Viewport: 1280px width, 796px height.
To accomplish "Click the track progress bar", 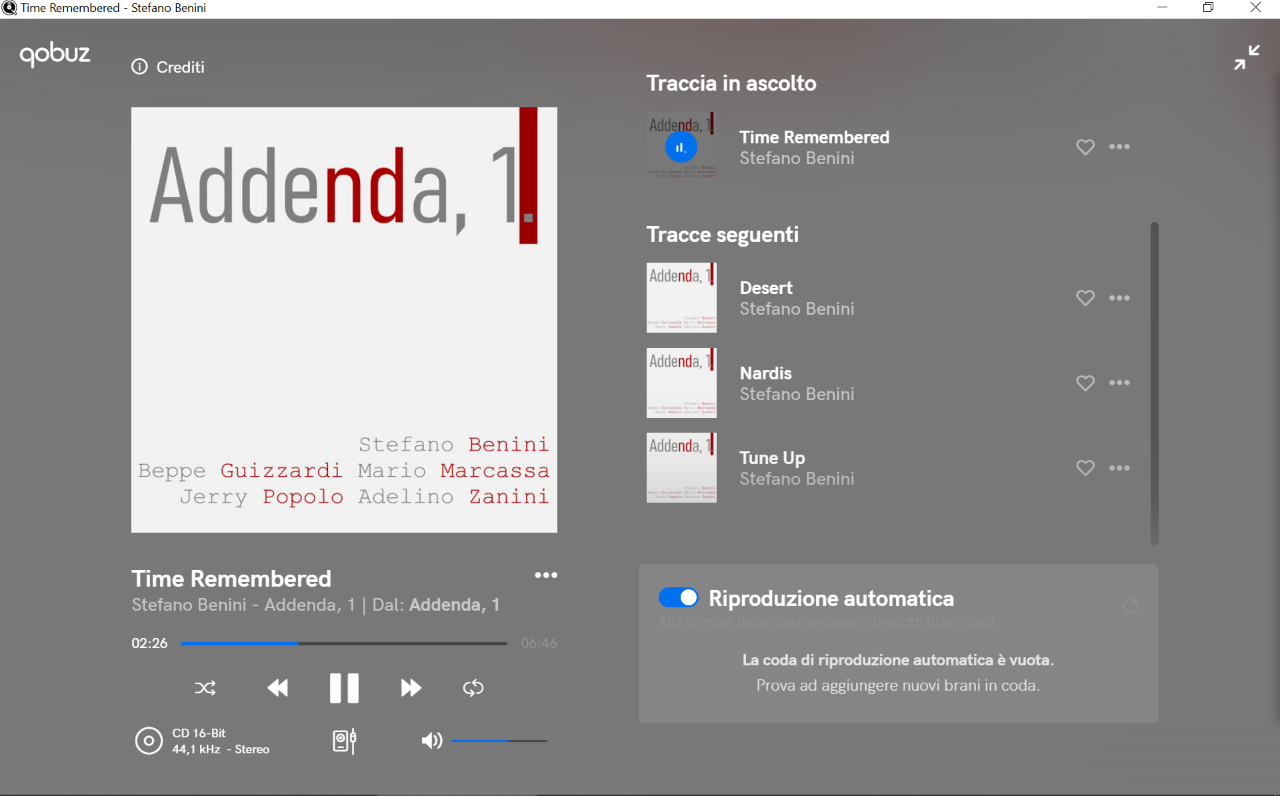I will tap(343, 644).
